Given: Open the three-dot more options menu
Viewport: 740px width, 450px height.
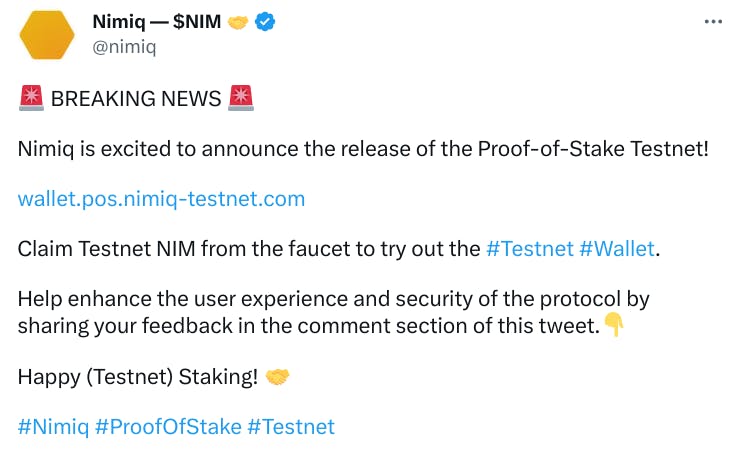Looking at the screenshot, I should point(712,21).
